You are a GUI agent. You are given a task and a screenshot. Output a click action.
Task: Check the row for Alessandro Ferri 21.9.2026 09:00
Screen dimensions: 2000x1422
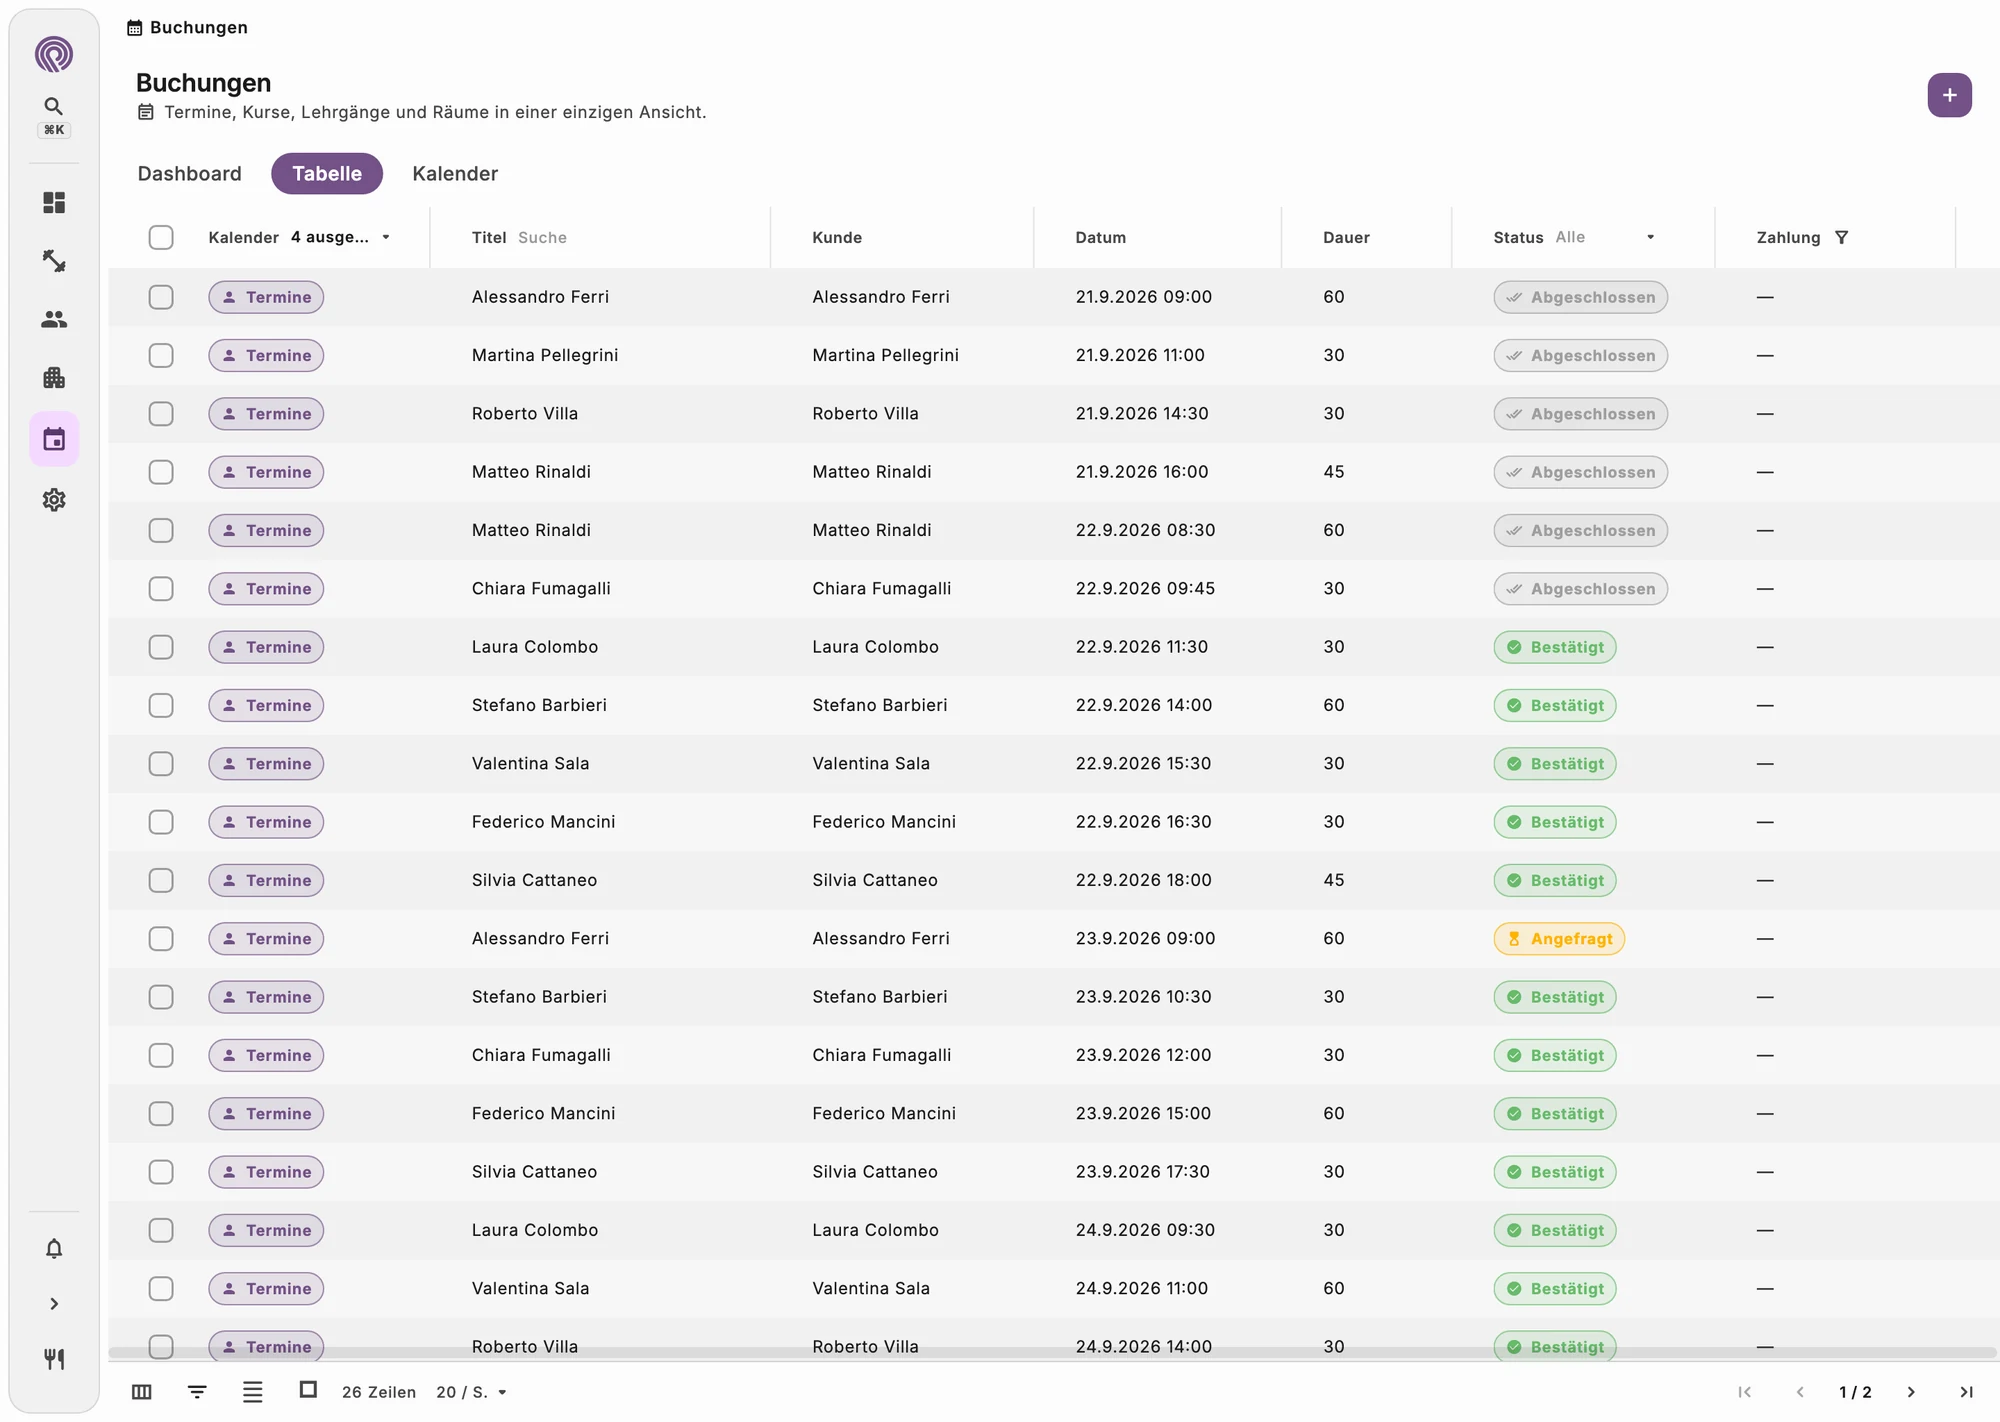tap(161, 297)
